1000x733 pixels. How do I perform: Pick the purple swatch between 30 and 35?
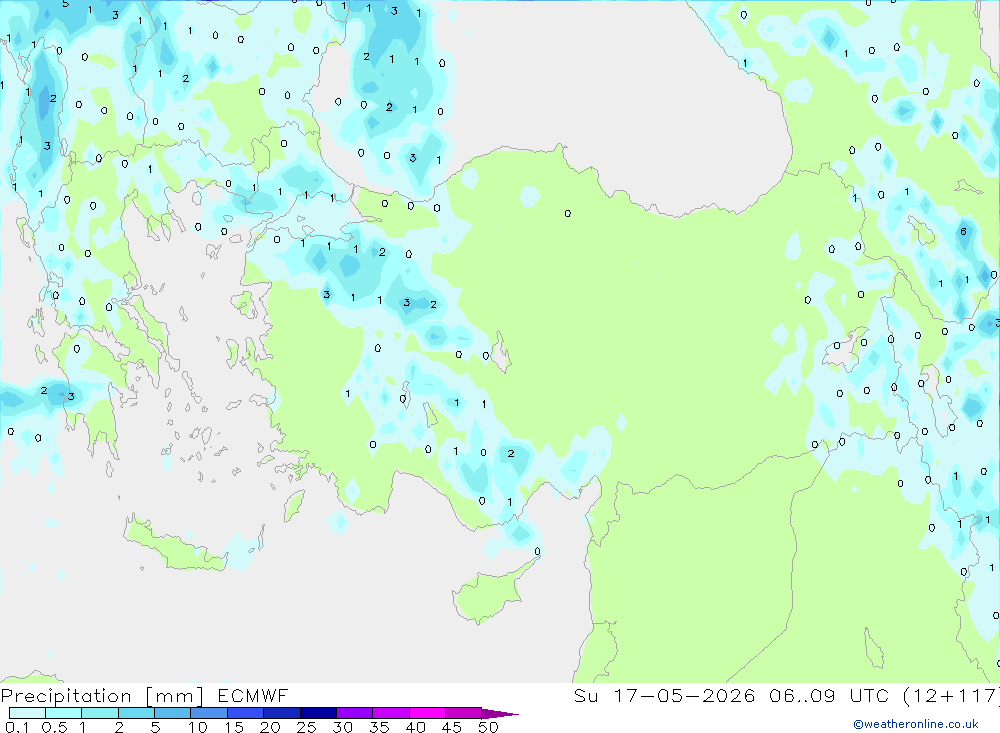point(354,713)
